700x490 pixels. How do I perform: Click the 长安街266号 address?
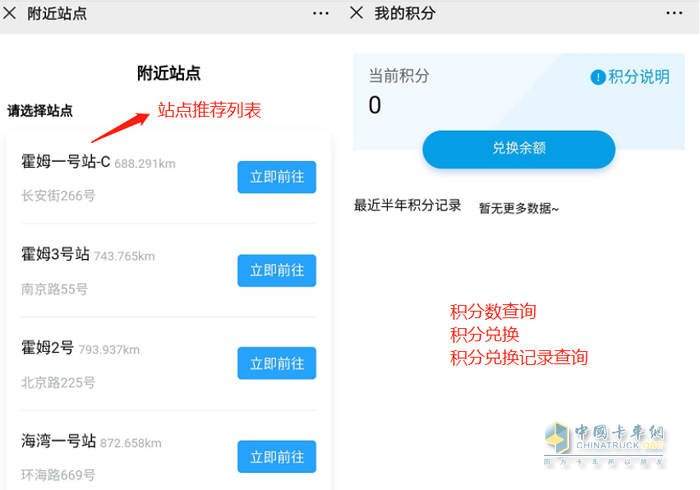tap(58, 196)
